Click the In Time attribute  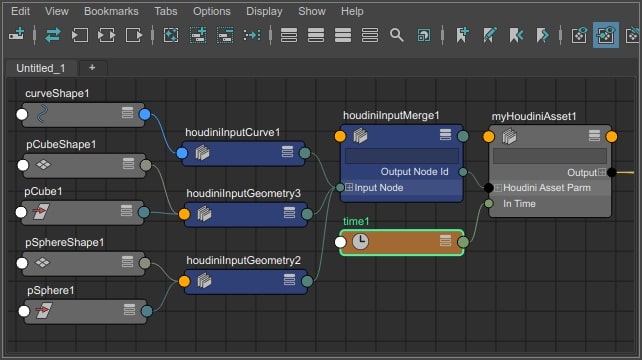click(x=519, y=204)
